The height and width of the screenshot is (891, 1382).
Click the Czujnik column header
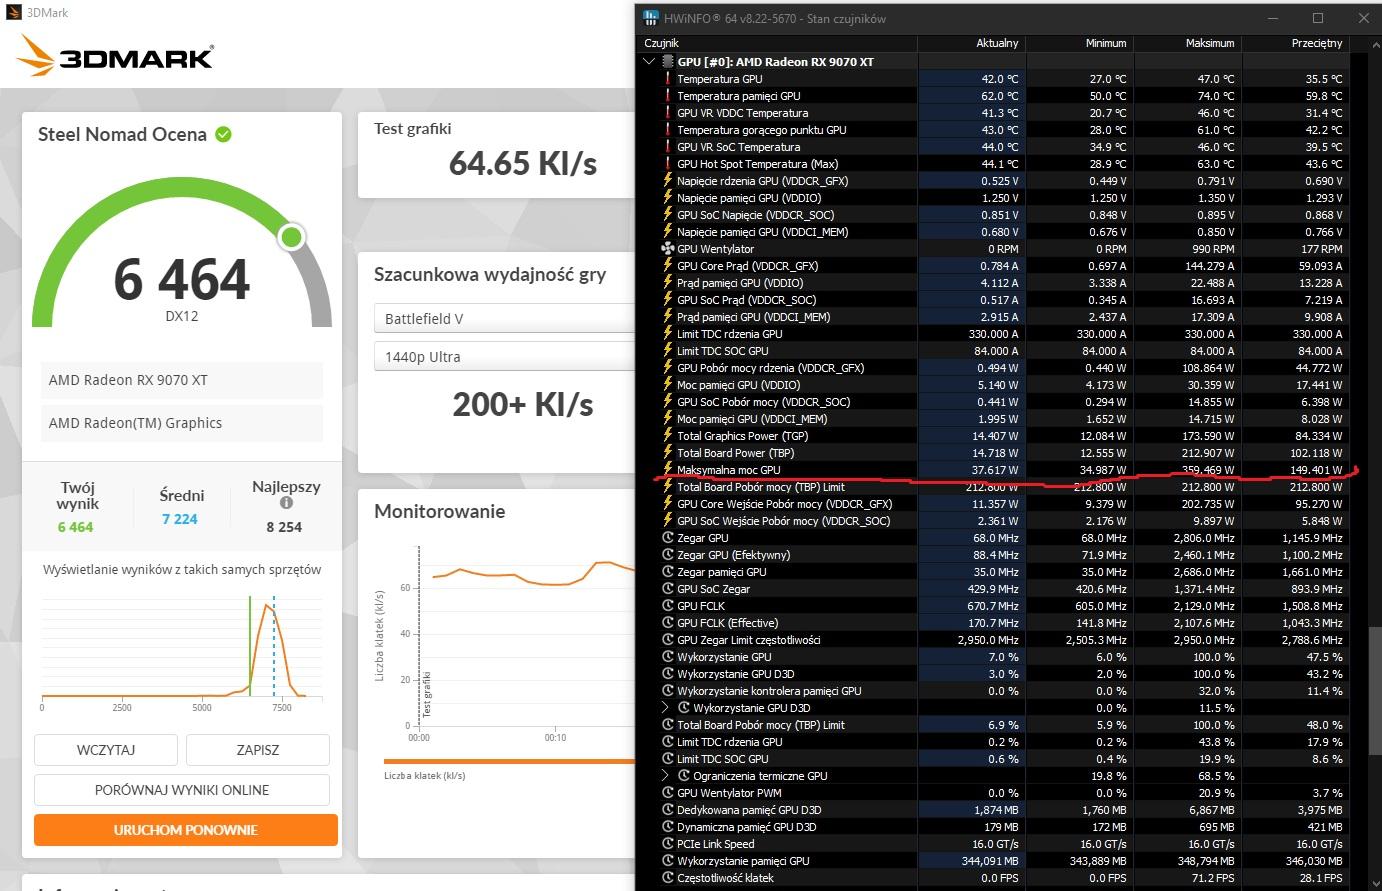pos(777,43)
